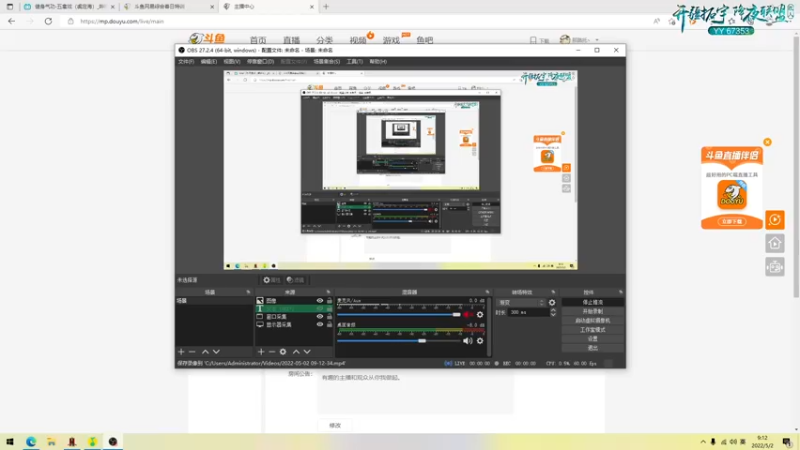Mute the desktop audio speaker icon

click(x=467, y=341)
